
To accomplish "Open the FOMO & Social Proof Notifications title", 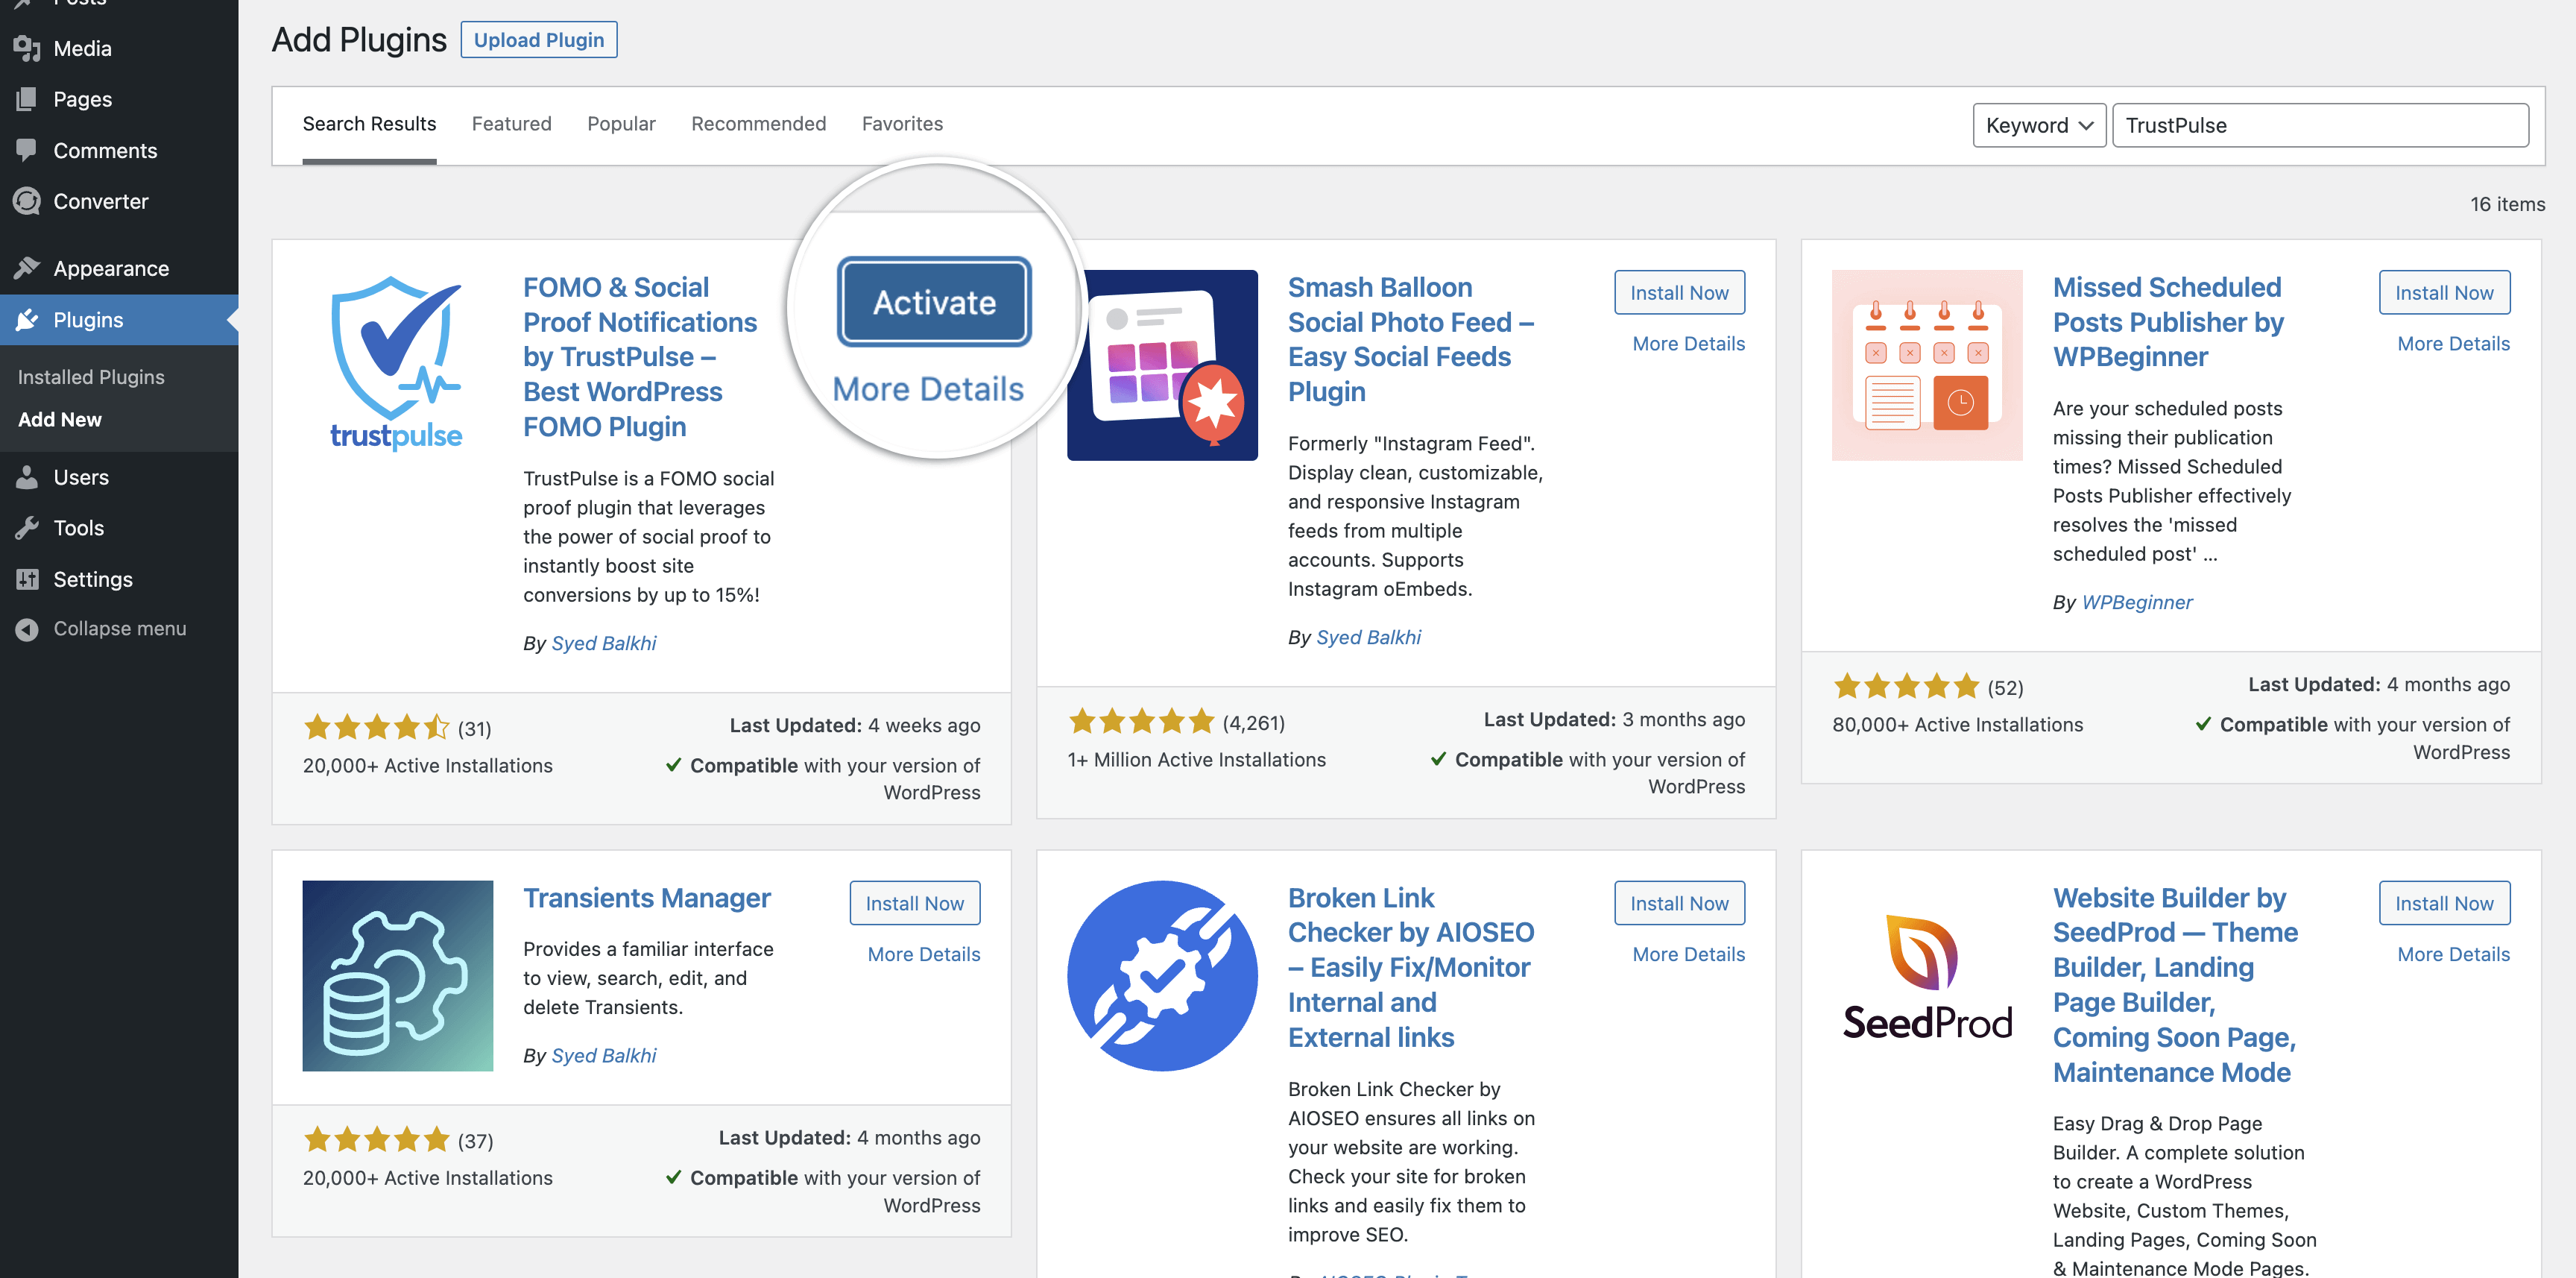I will click(640, 357).
